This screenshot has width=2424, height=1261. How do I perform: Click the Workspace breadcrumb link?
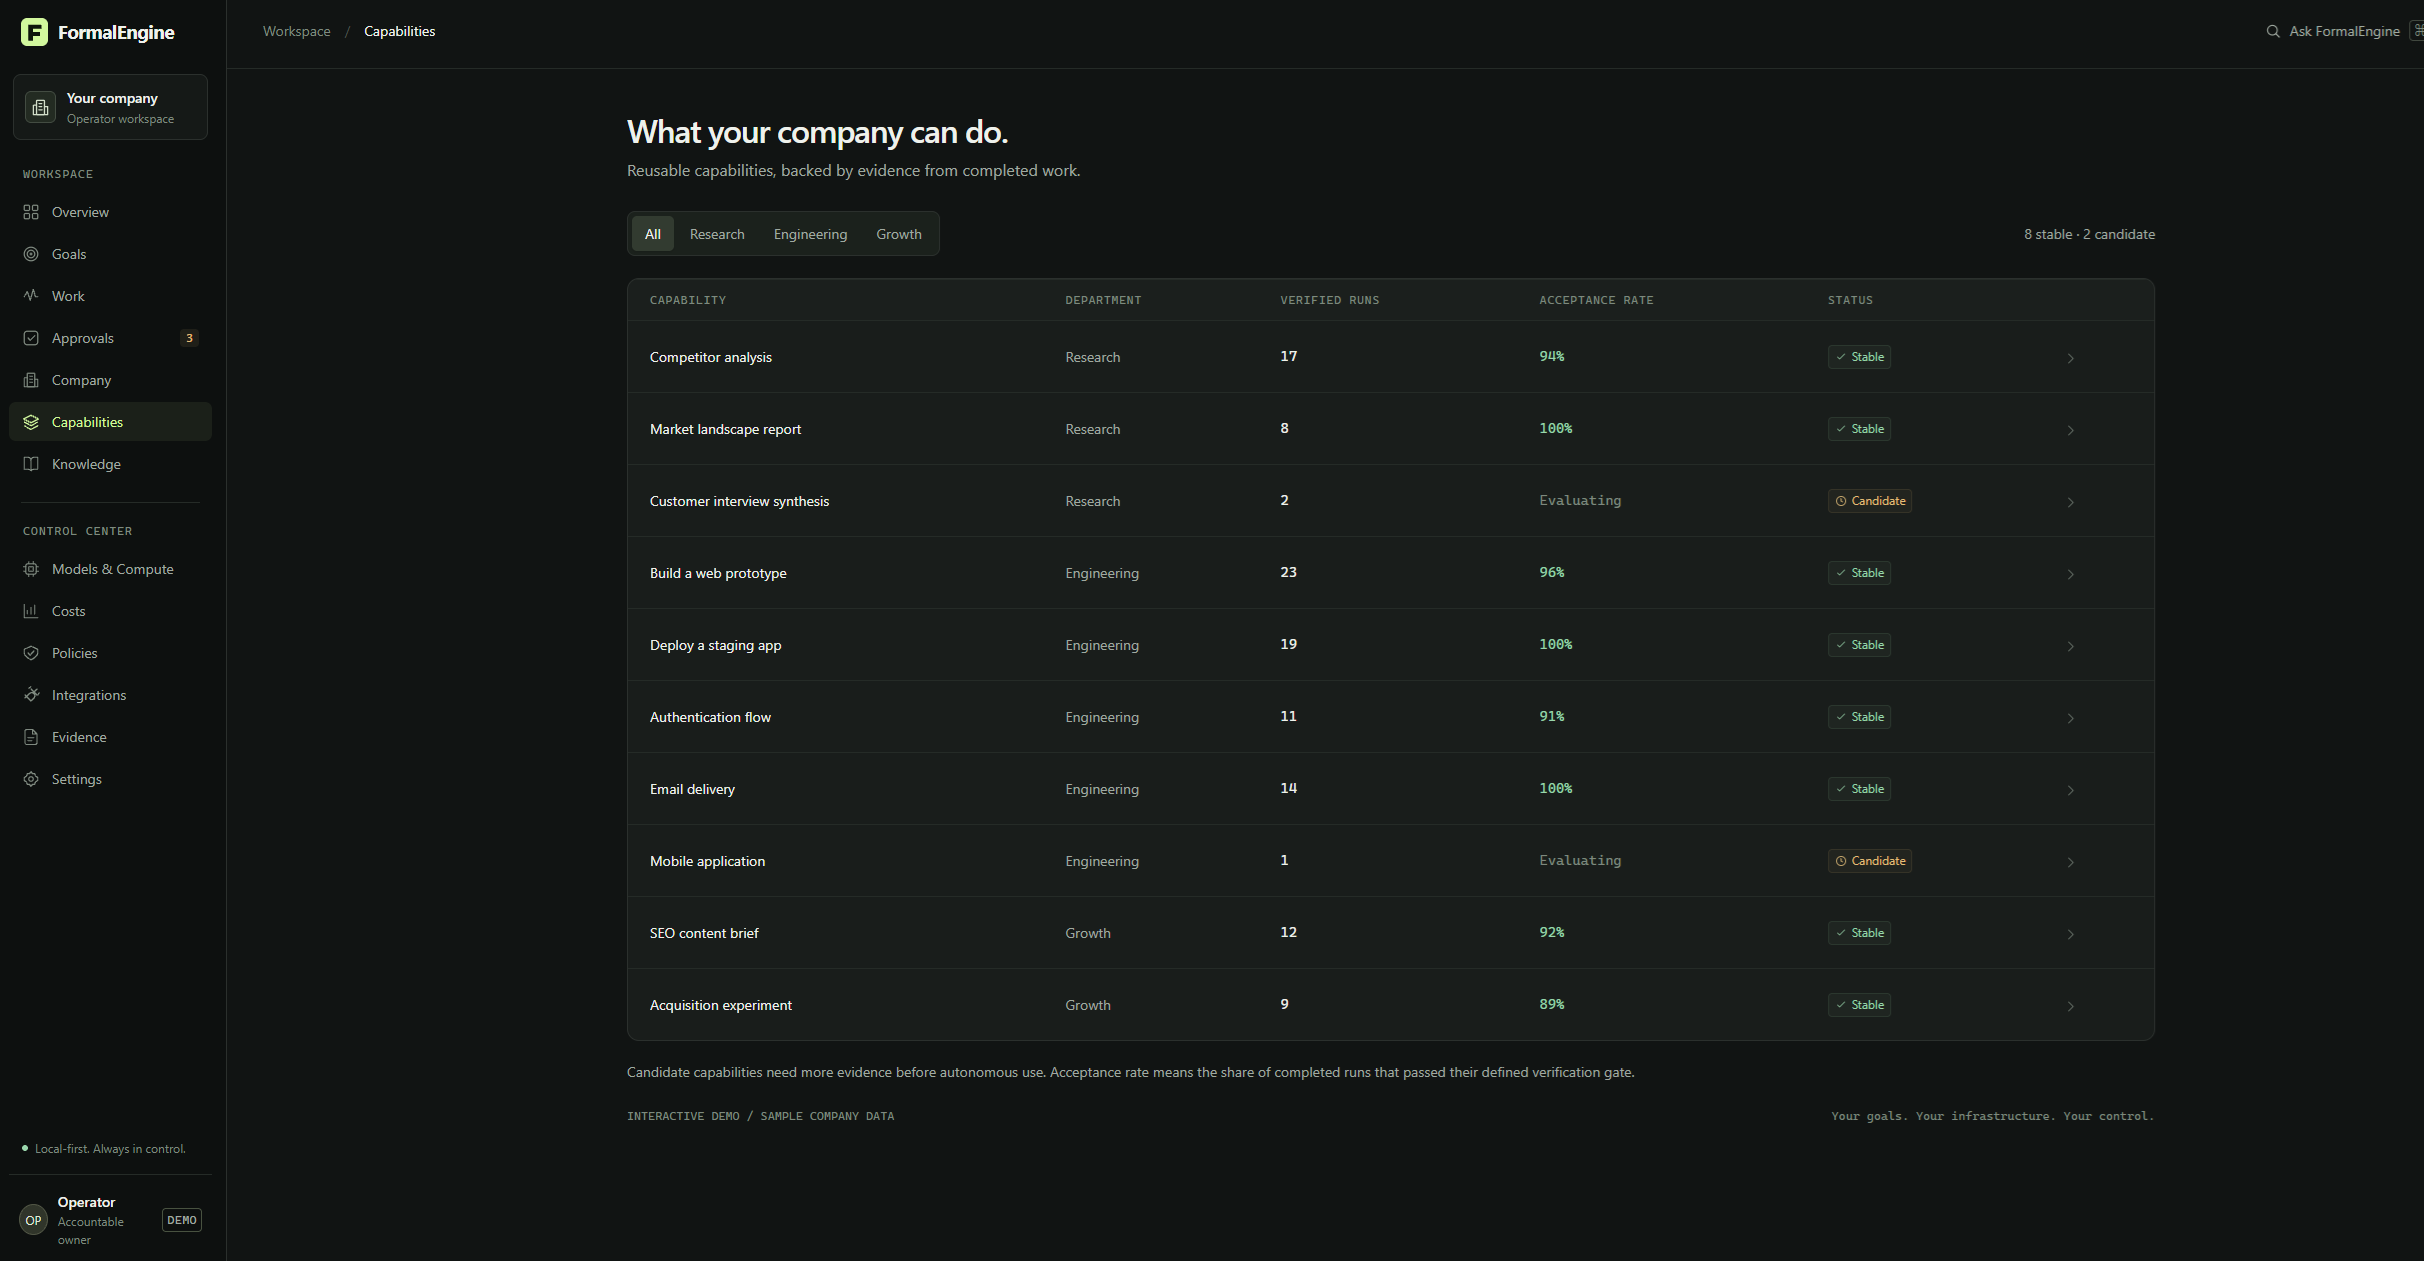tap(297, 31)
